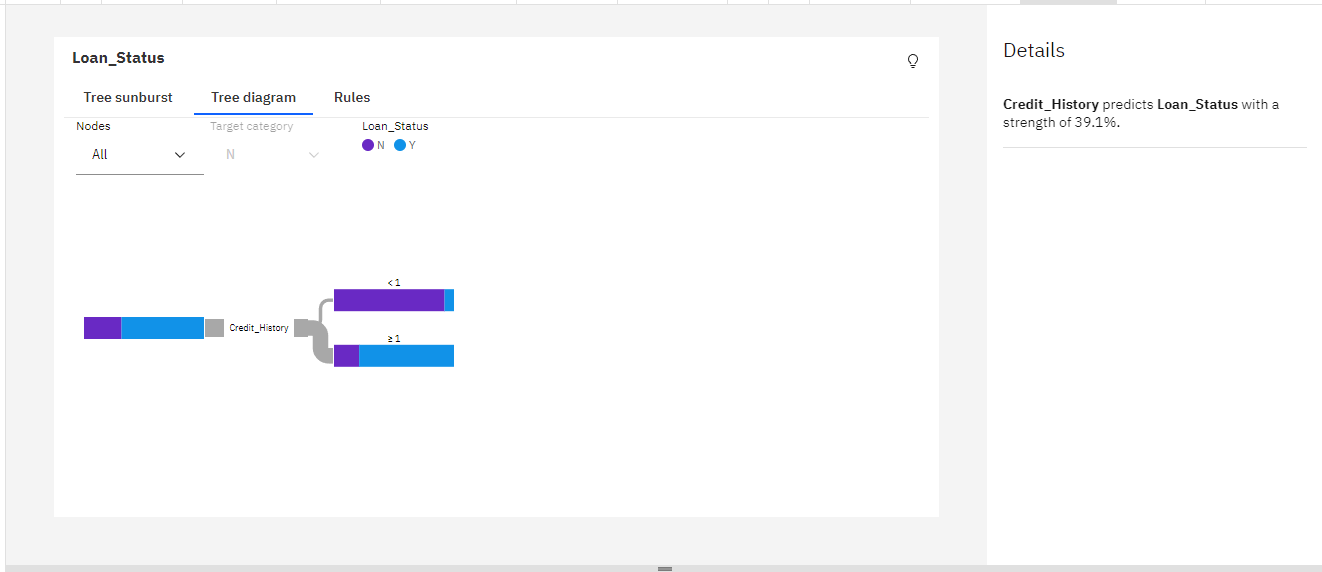Image resolution: width=1322 pixels, height=572 pixels.
Task: Click the Credit_History text in Details
Action: point(1051,104)
